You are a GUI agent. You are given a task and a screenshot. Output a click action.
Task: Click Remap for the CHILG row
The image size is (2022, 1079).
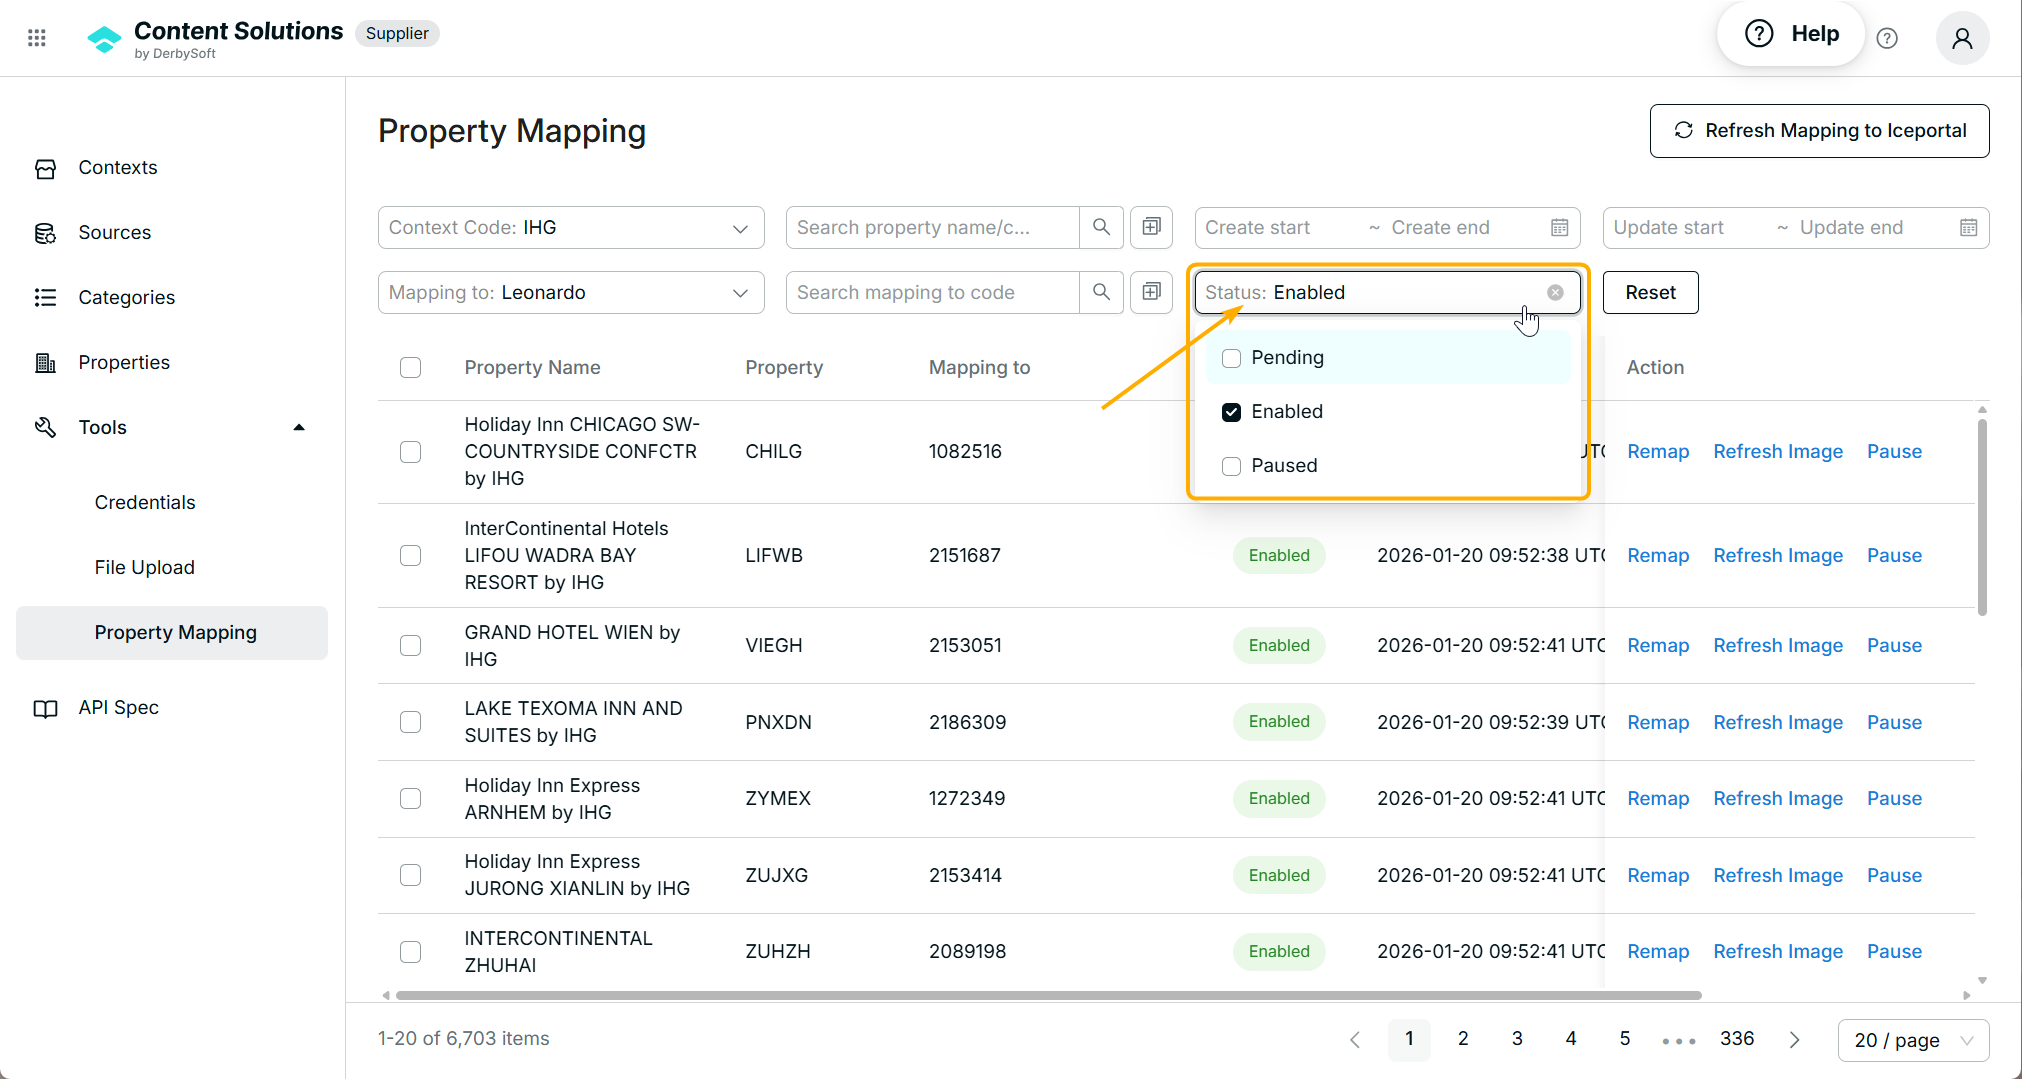1658,452
